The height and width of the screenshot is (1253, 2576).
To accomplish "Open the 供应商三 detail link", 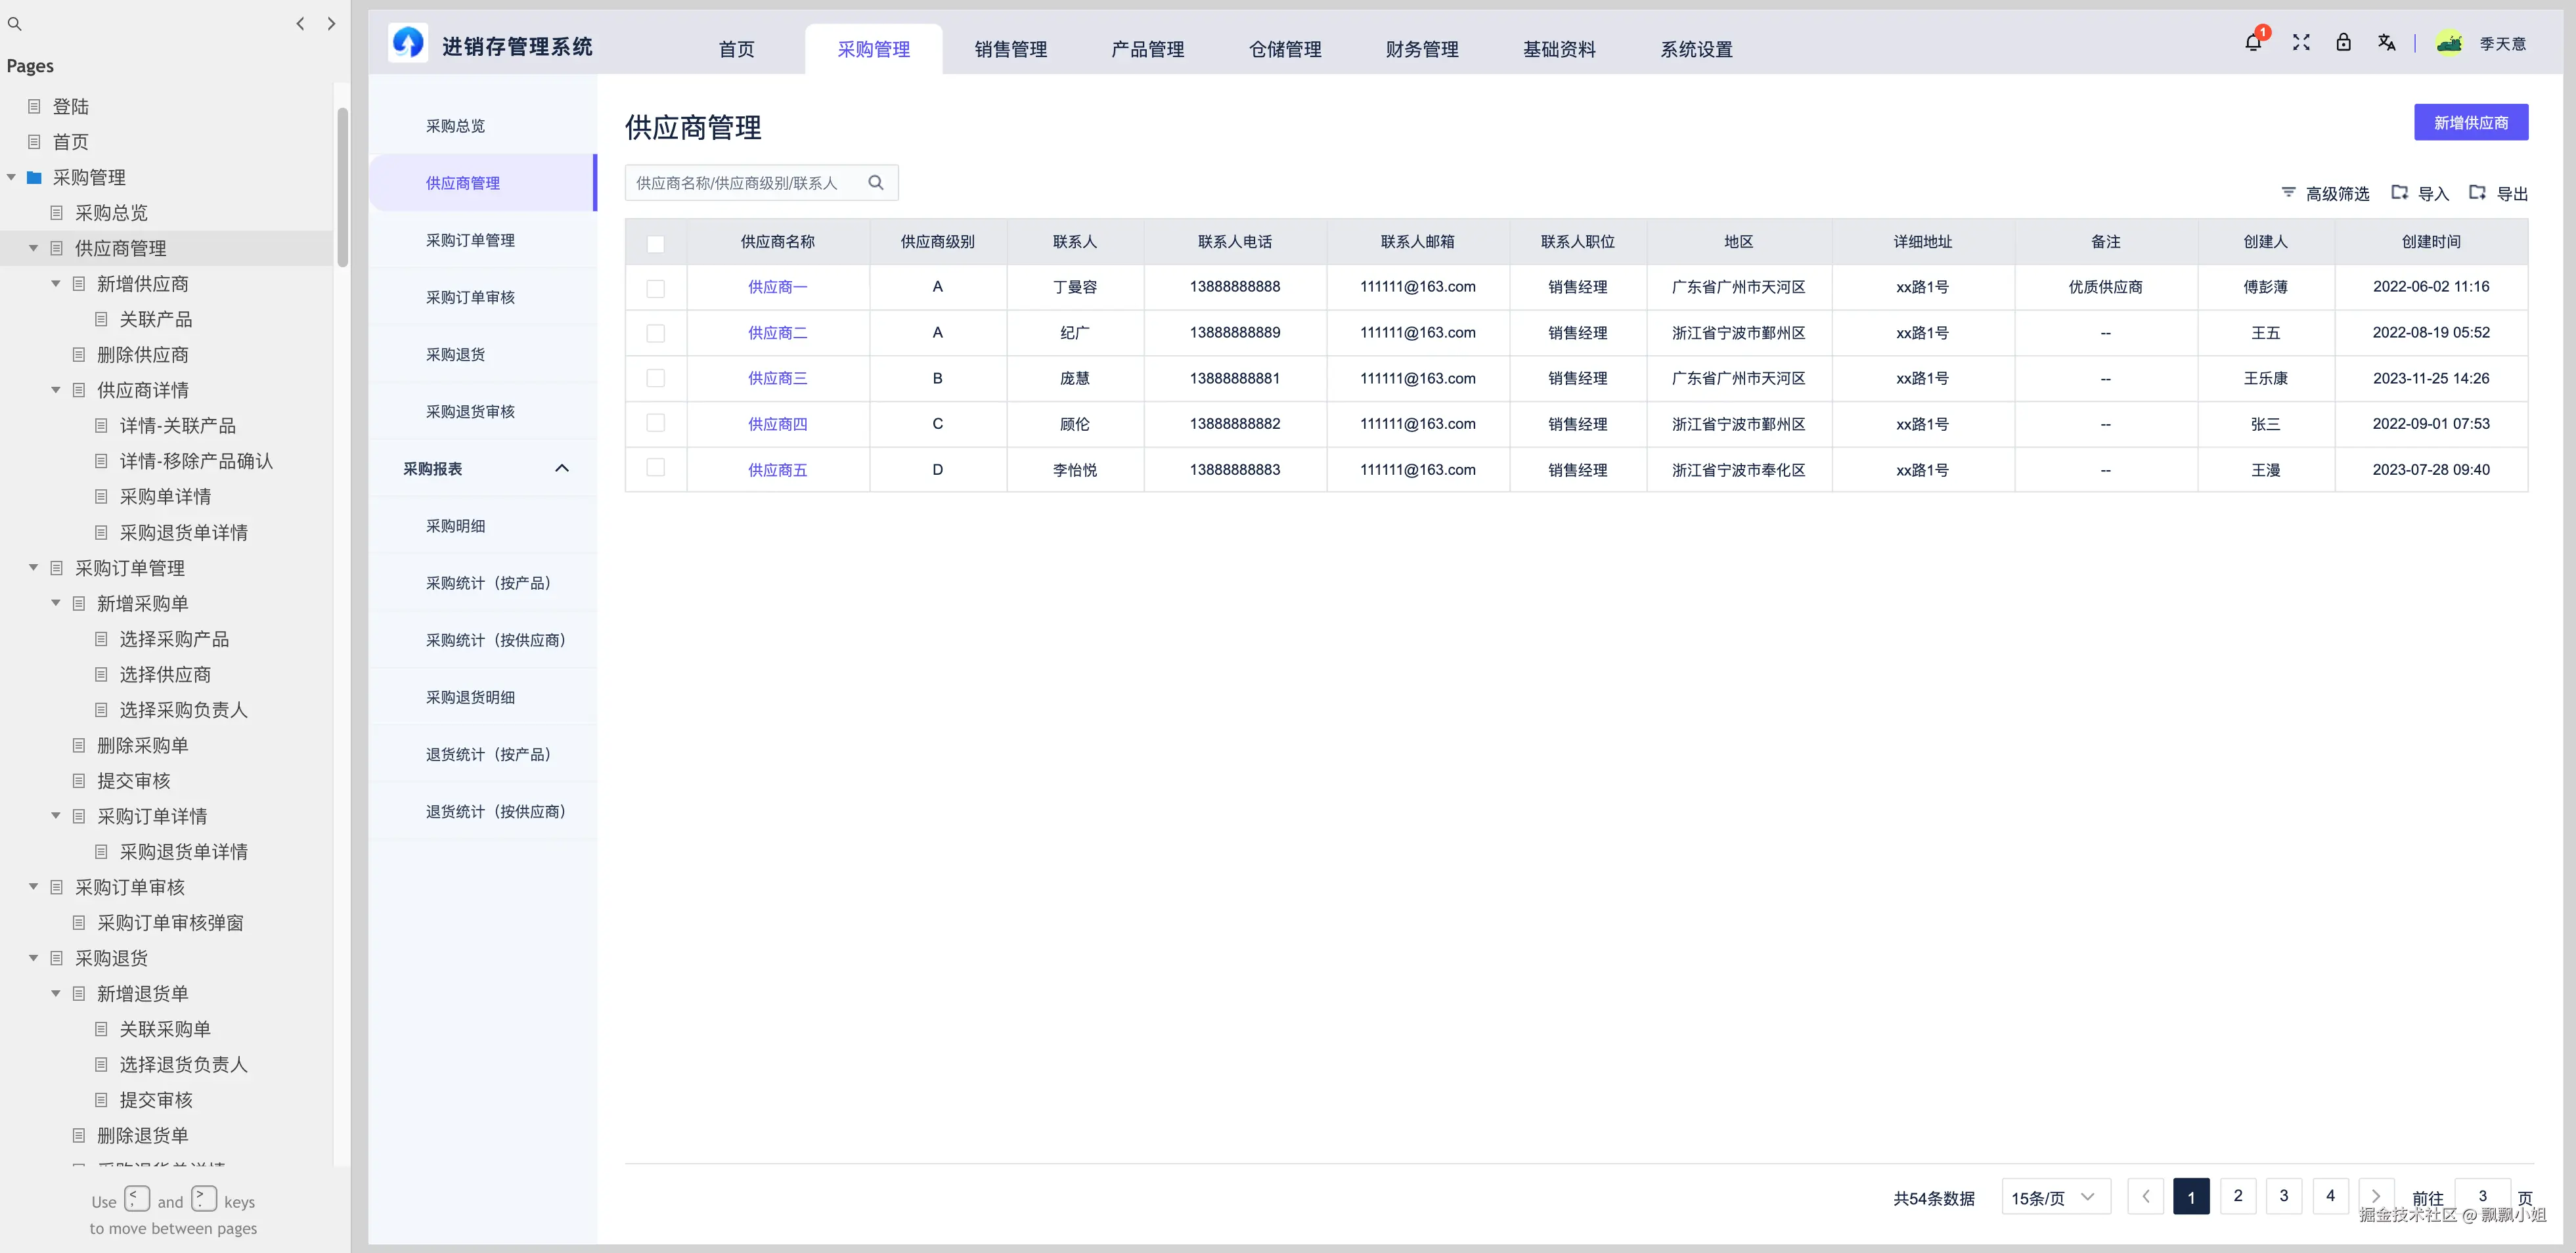I will pyautogui.click(x=777, y=378).
